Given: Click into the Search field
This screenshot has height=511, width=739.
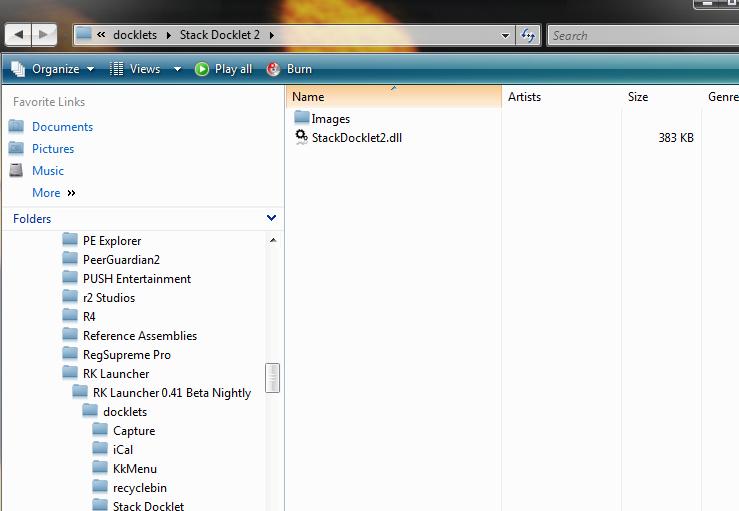Looking at the screenshot, I should (x=643, y=35).
